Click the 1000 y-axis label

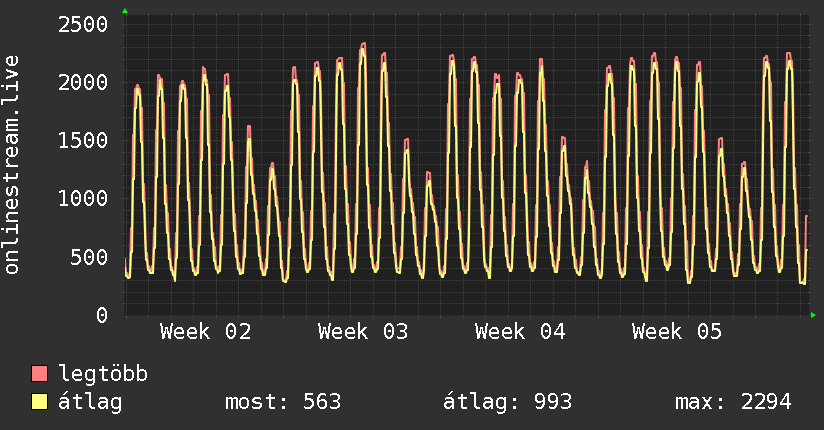82,199
